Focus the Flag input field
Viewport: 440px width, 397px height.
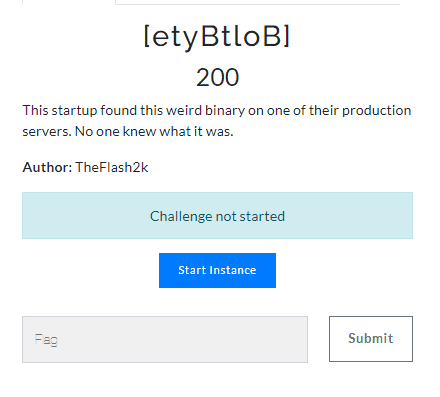pos(165,339)
